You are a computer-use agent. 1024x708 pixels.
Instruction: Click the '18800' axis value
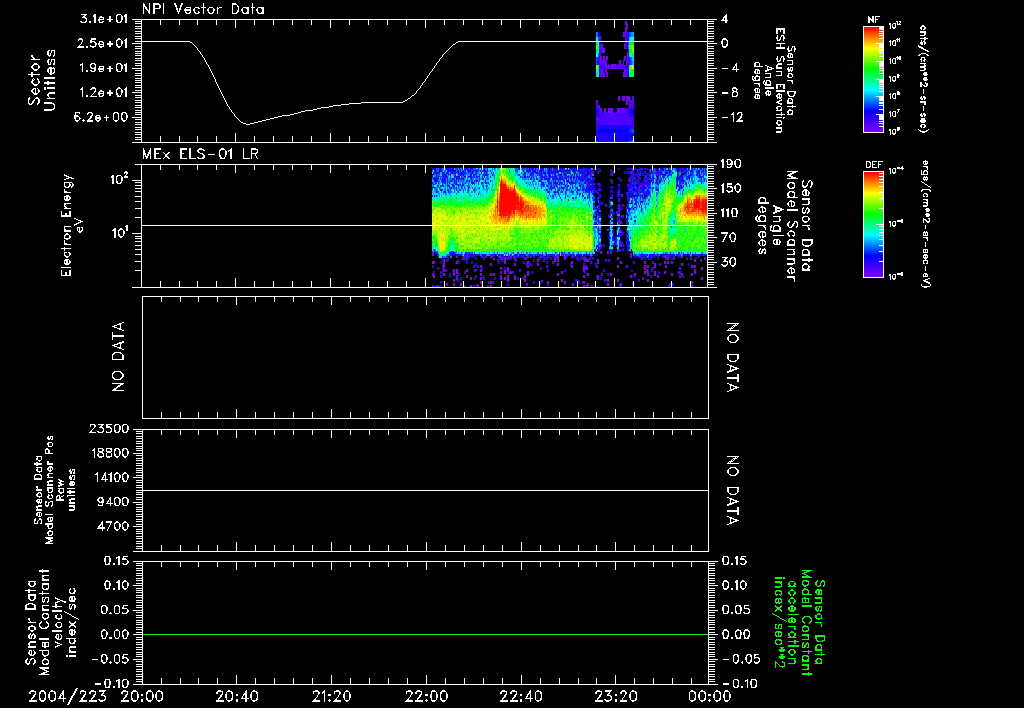point(108,453)
